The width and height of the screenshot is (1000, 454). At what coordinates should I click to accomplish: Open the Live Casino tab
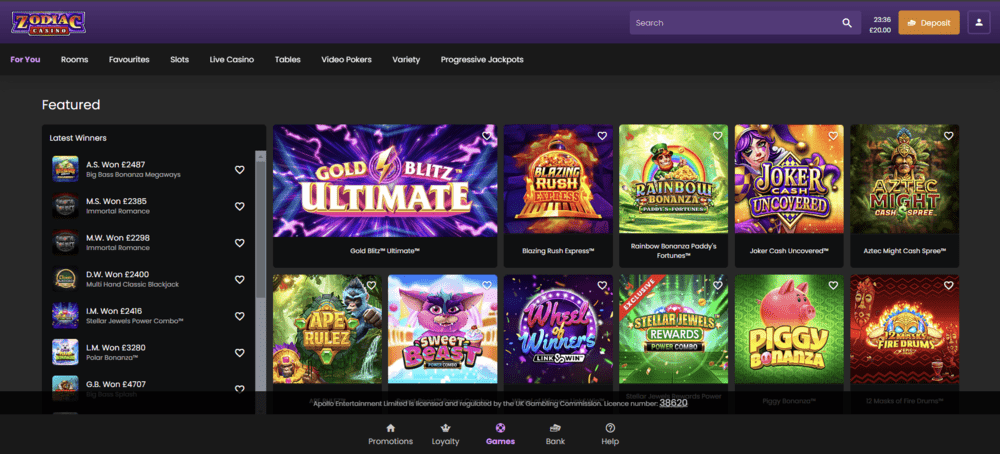click(232, 59)
